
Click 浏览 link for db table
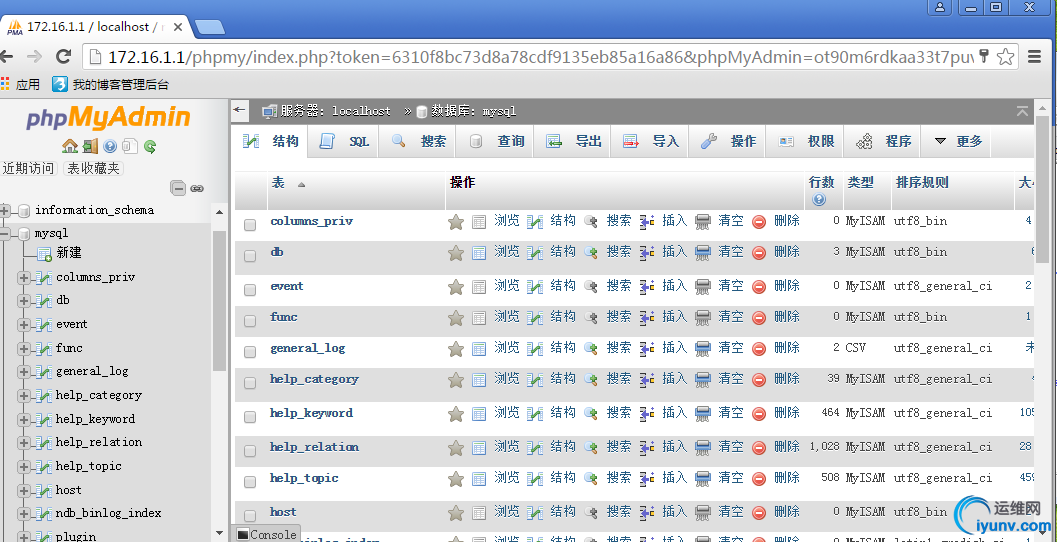pos(507,252)
